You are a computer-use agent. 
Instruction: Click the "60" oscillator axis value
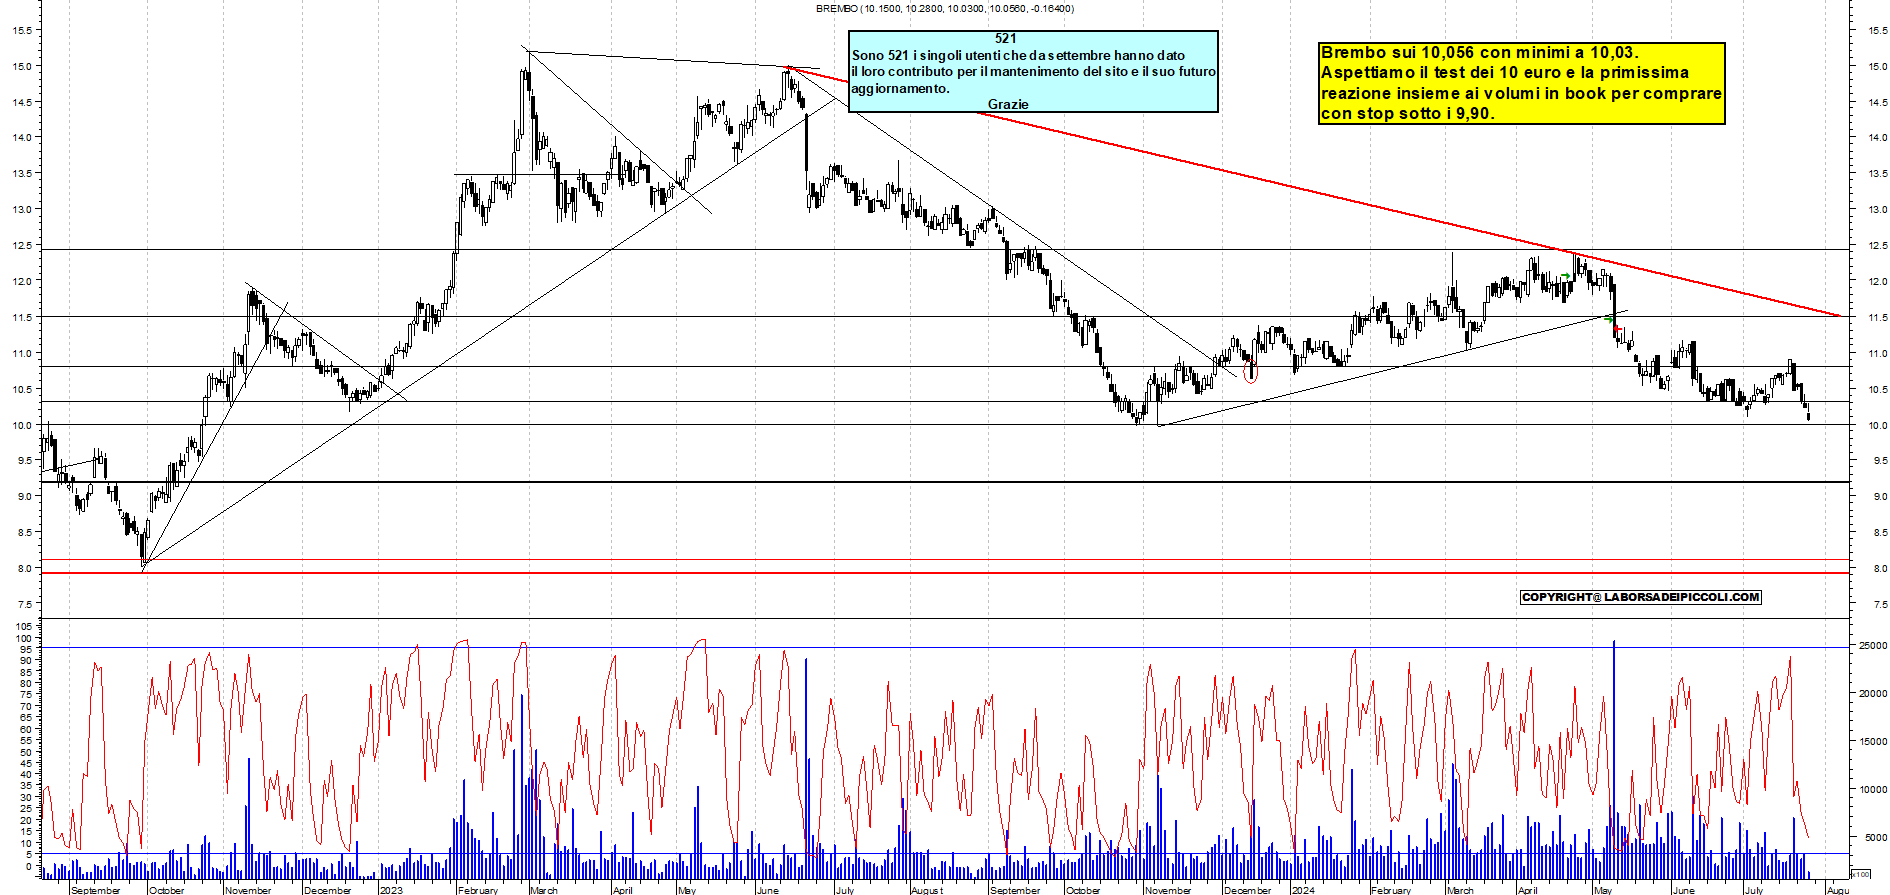[26, 729]
